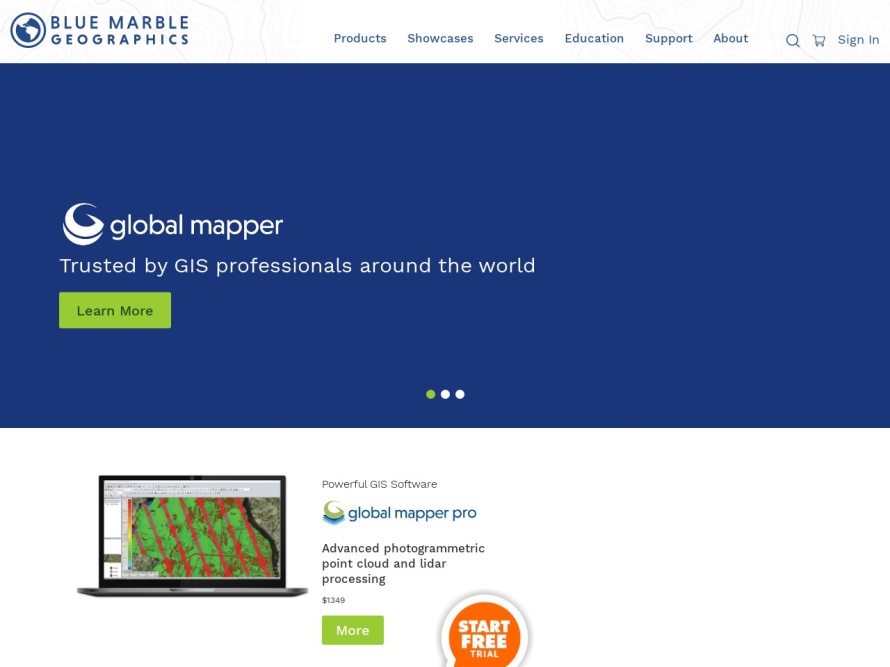
Task: Select the second carousel slide dot
Action: (x=446, y=394)
